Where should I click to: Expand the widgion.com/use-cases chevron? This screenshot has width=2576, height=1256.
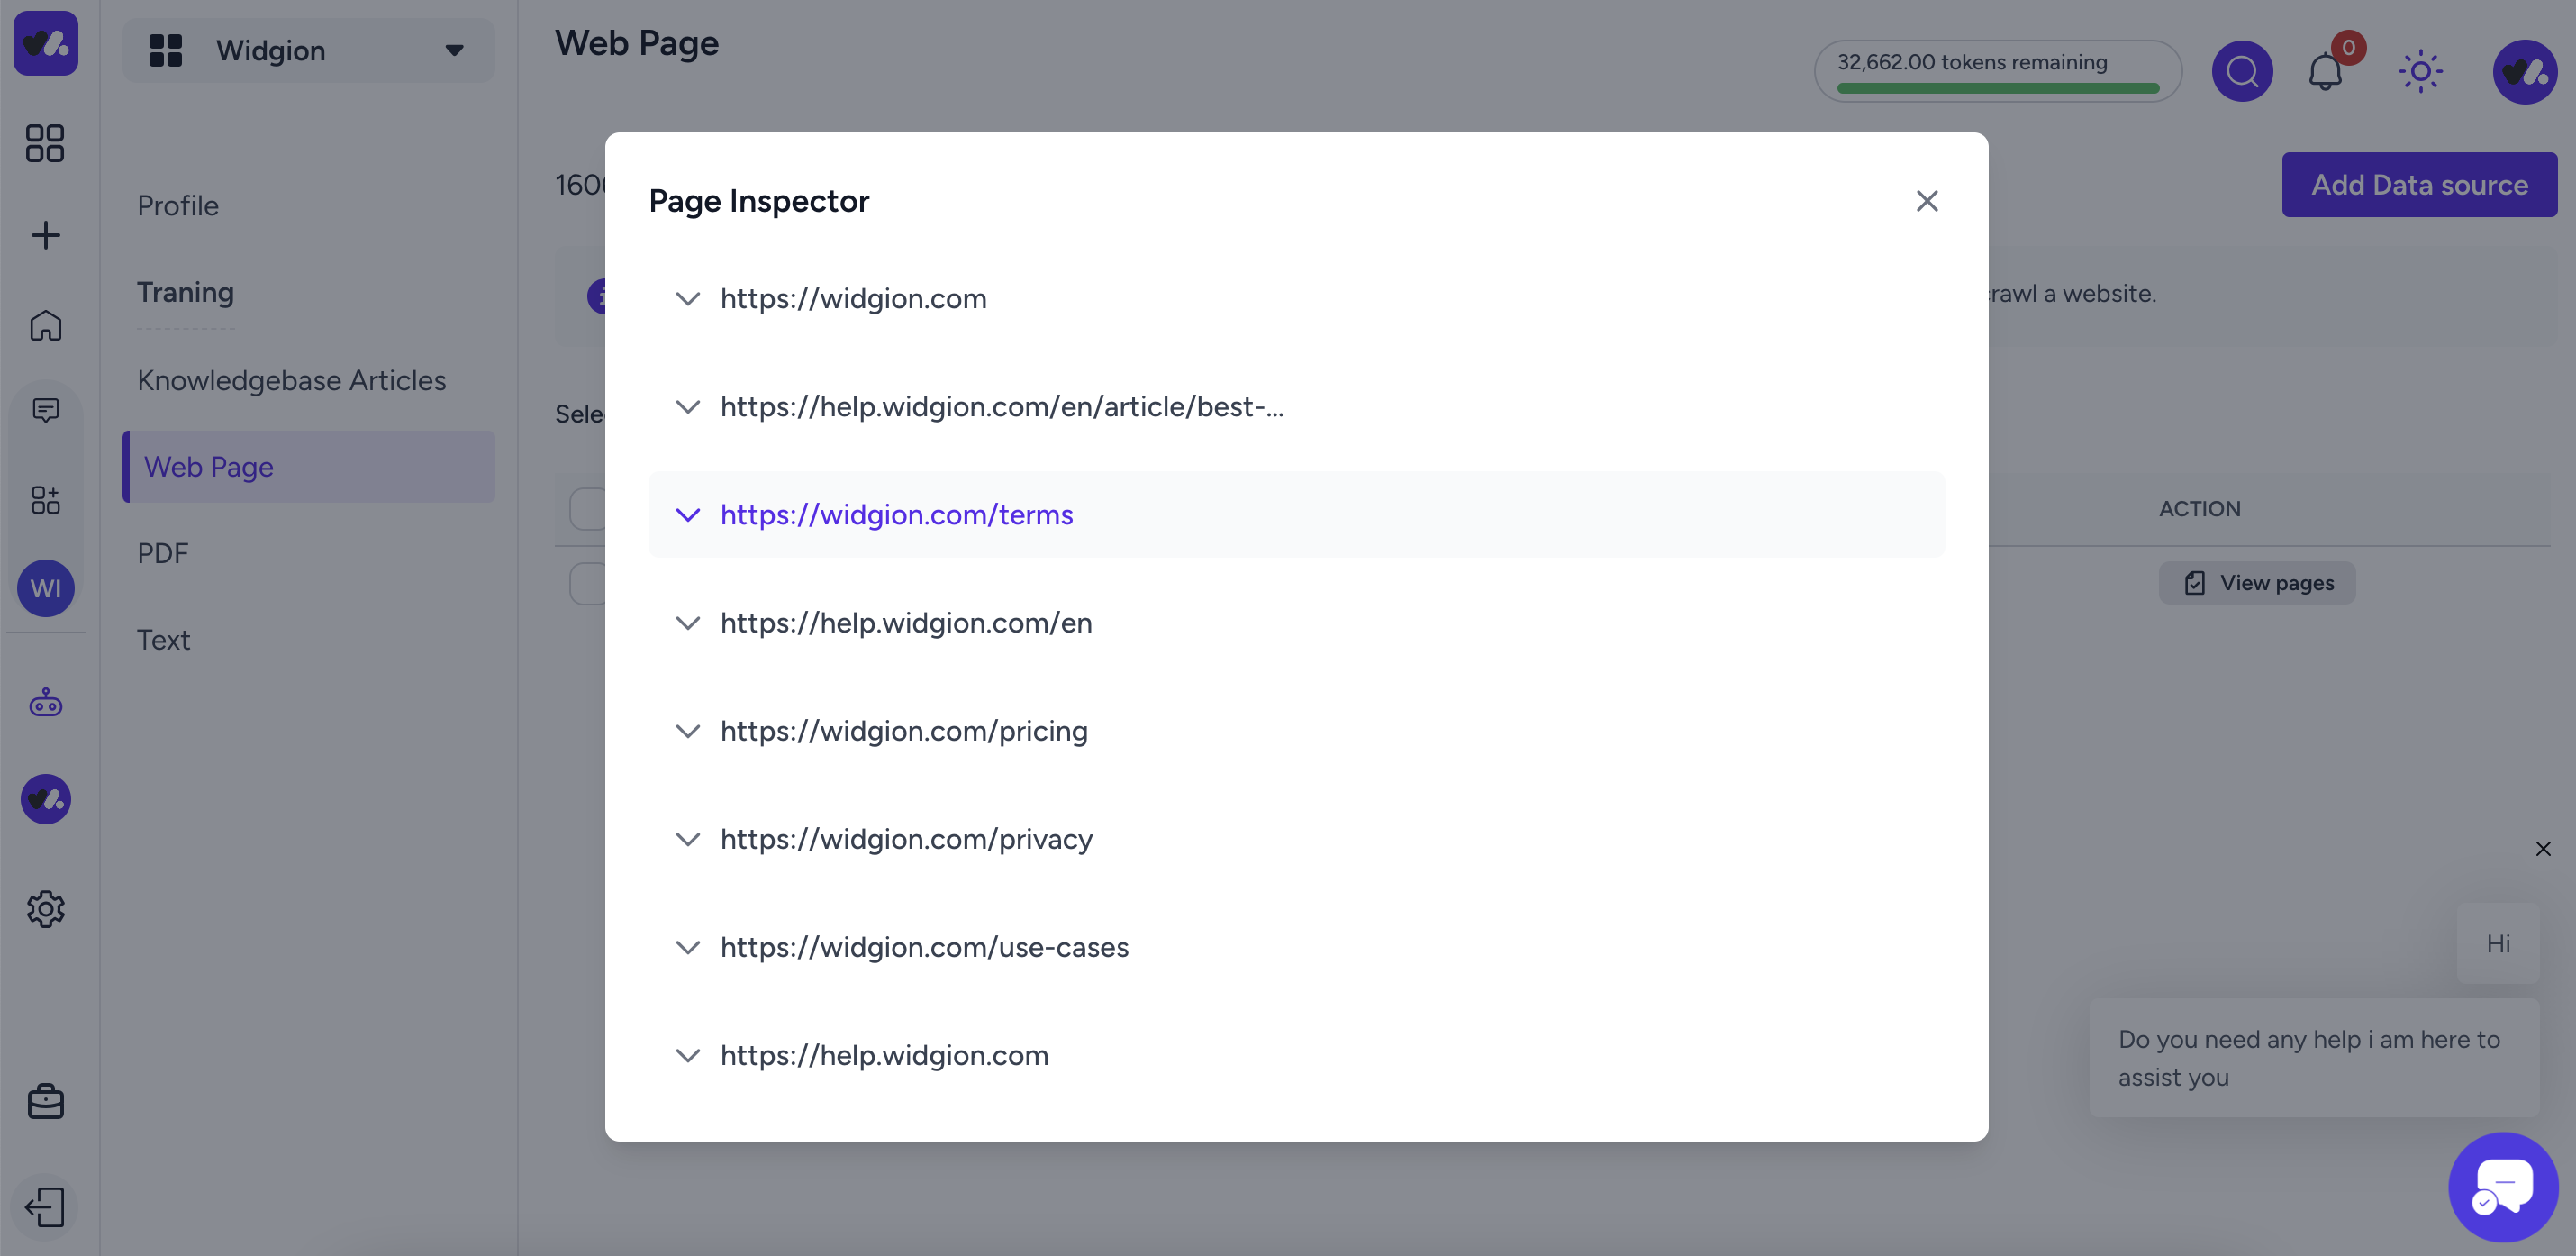coord(688,947)
